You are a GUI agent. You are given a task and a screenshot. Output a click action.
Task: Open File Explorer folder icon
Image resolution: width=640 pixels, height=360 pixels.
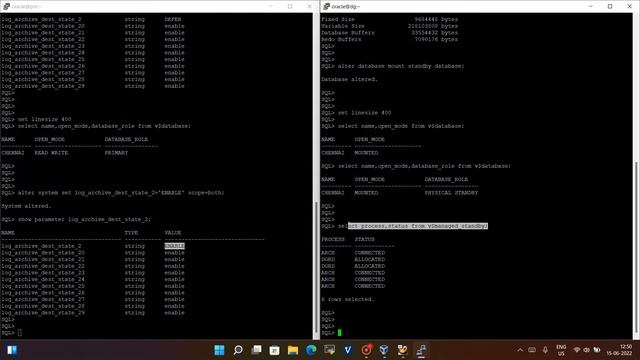coord(293,350)
